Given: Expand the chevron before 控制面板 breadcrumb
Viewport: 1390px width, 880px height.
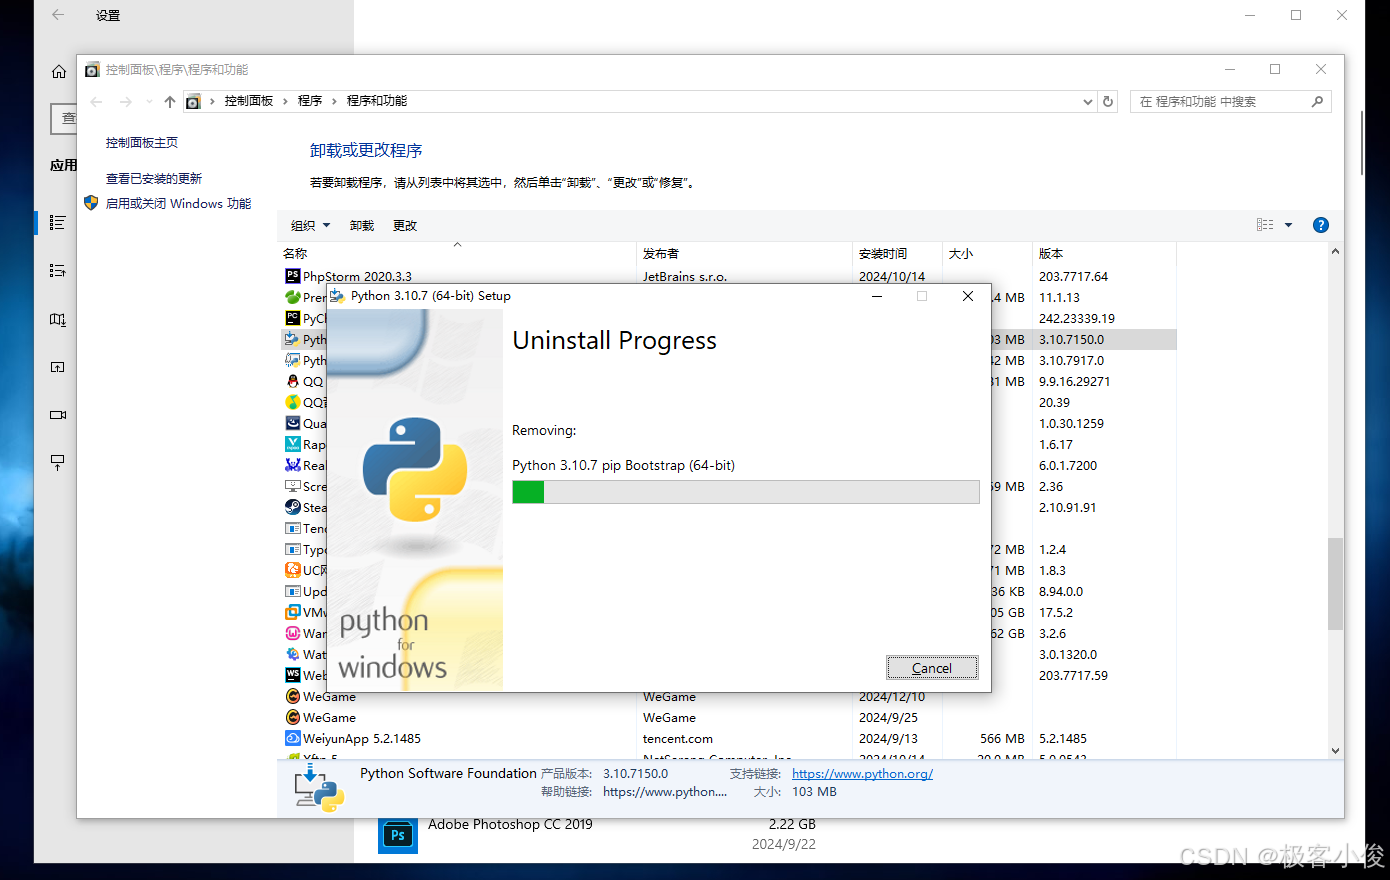Looking at the screenshot, I should click(x=212, y=101).
